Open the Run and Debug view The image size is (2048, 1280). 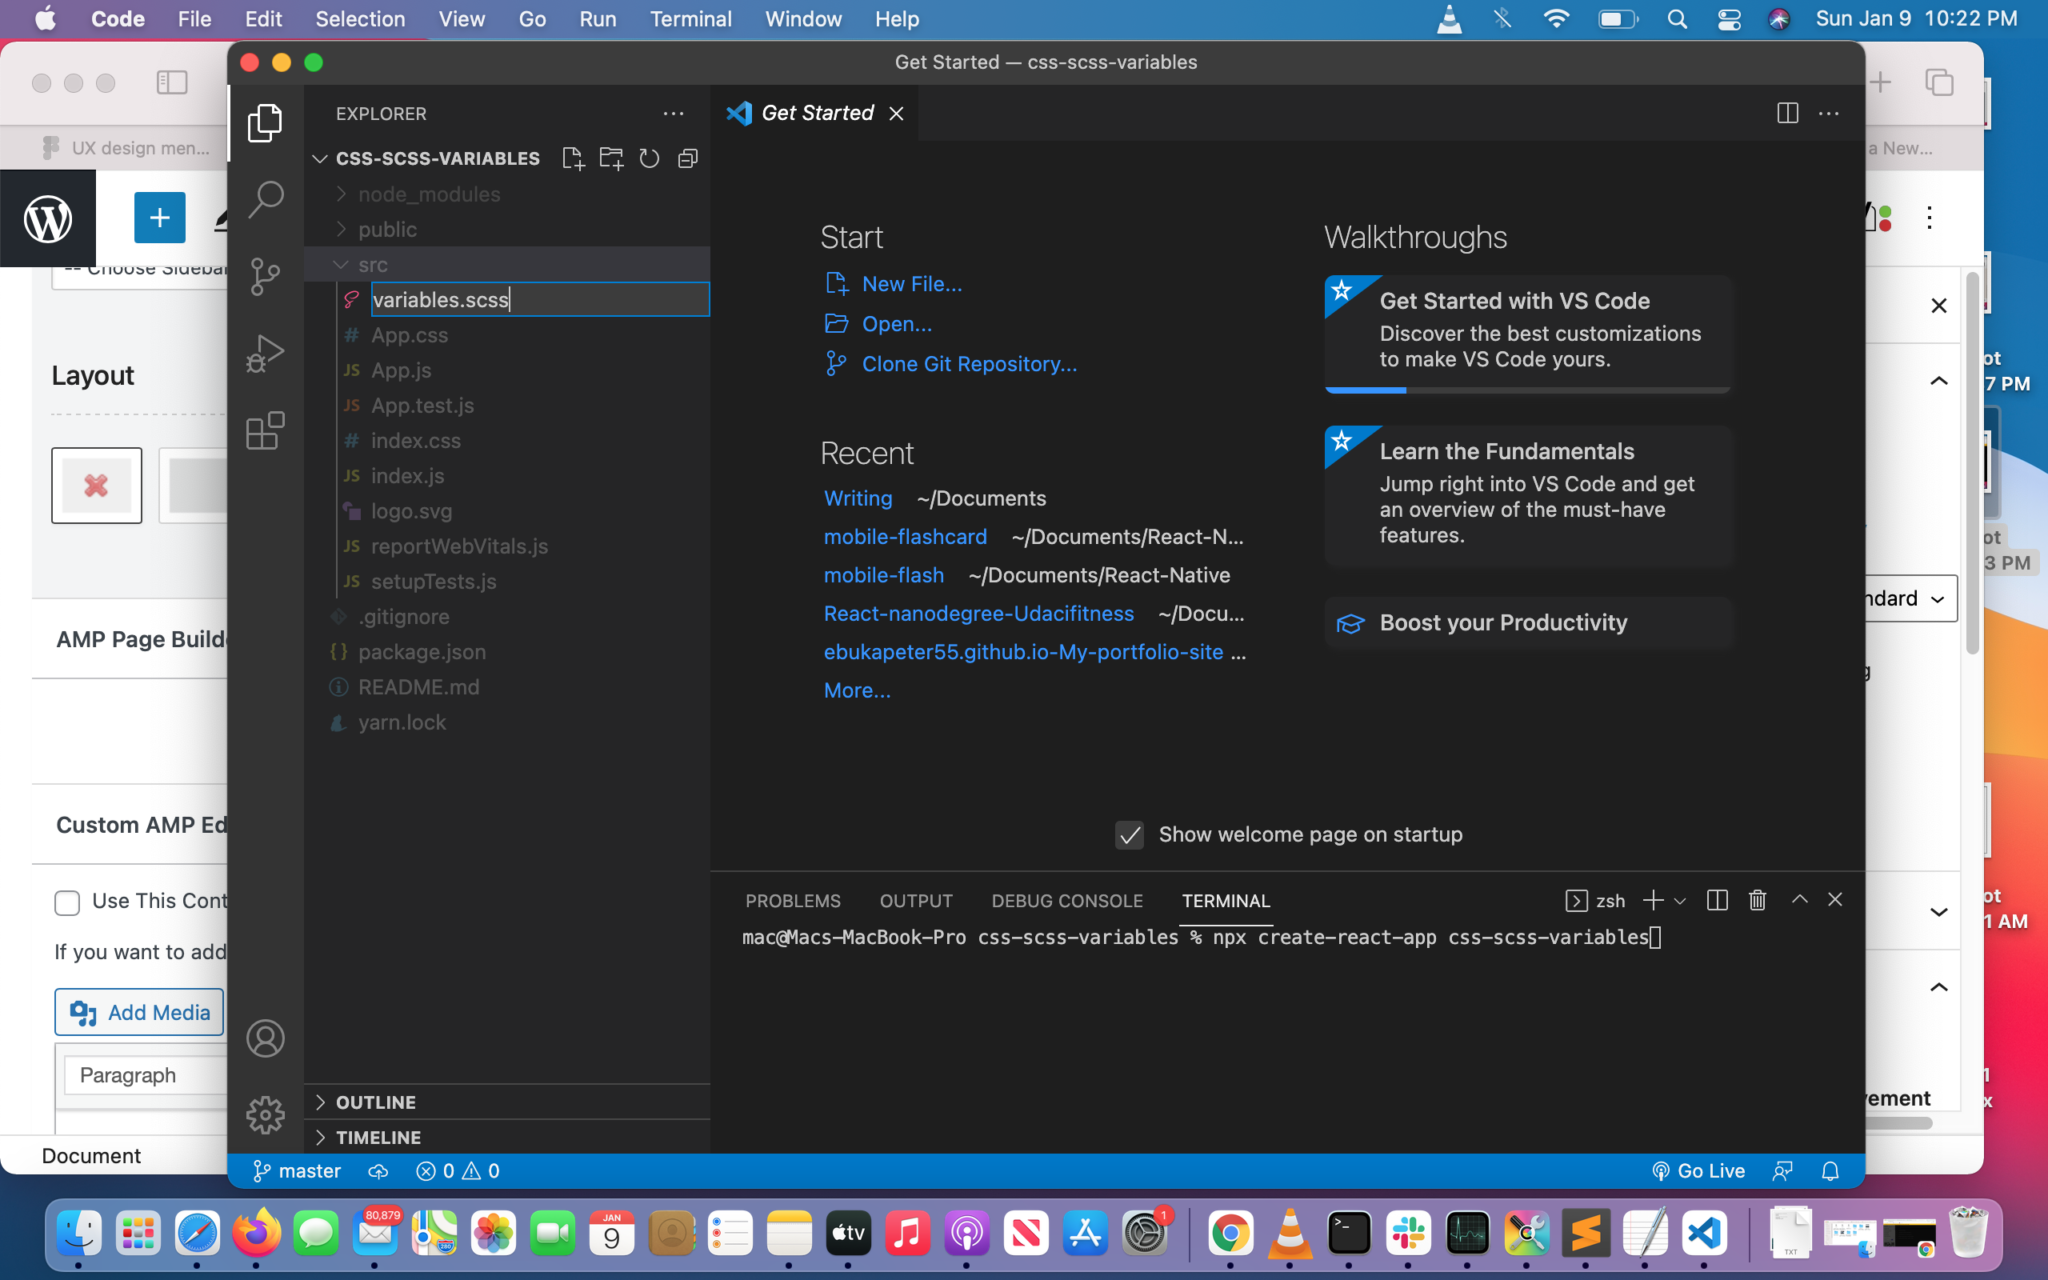(x=265, y=353)
